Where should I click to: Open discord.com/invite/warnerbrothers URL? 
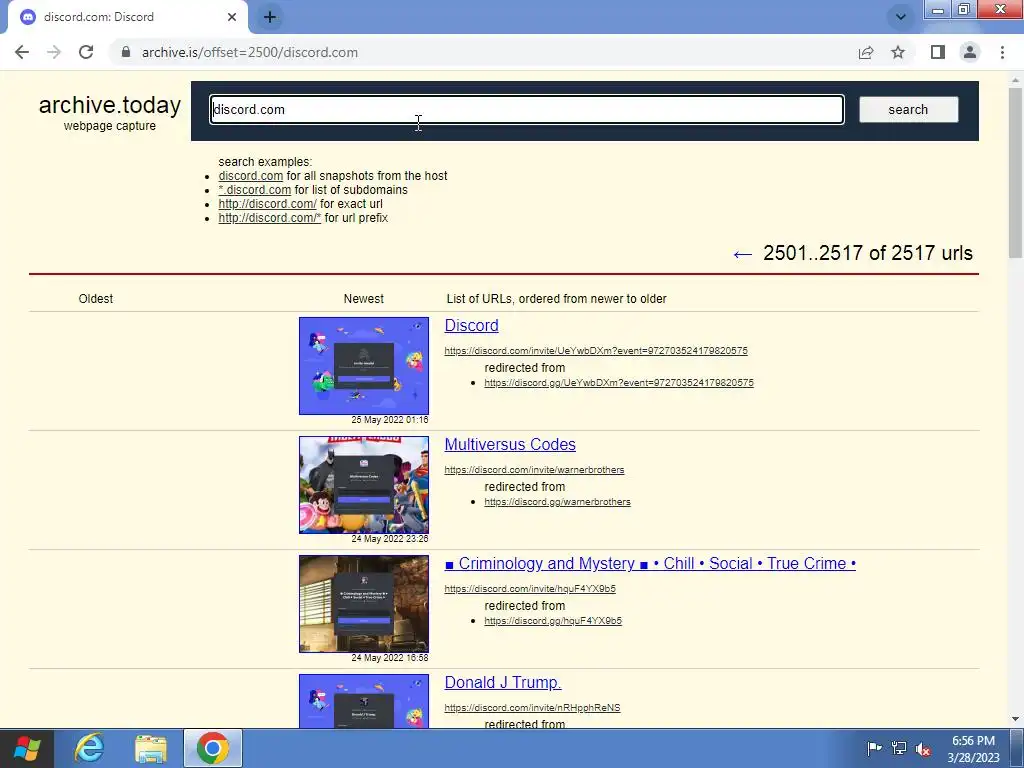pyautogui.click(x=534, y=470)
